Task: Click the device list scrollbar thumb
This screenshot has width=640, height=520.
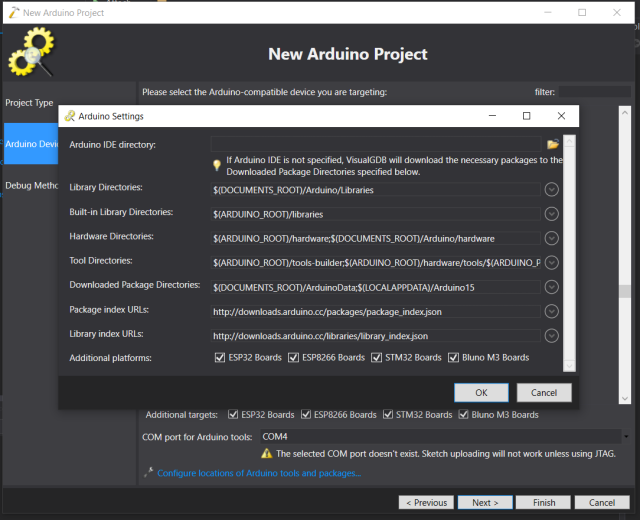Action: click(624, 291)
